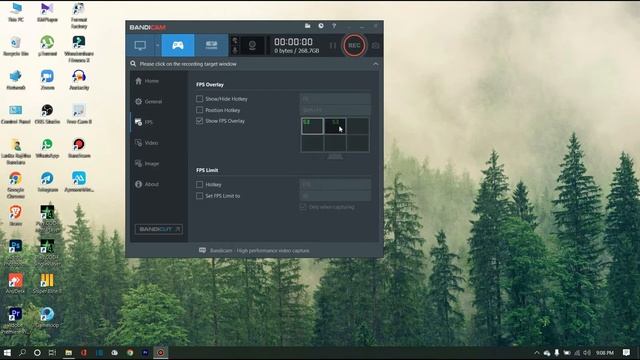This screenshot has height=360, width=640.
Task: Open screen recording mode dropdown arrow
Action: (158, 45)
